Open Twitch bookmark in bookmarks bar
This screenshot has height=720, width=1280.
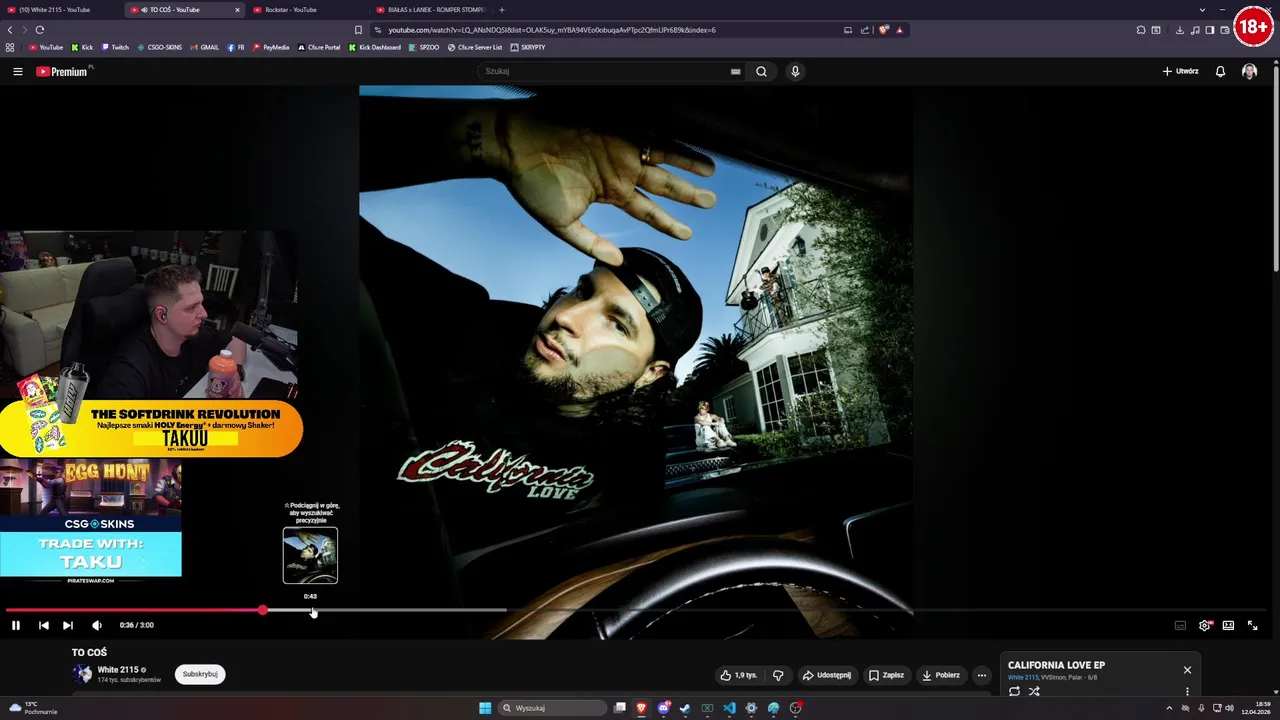pyautogui.click(x=115, y=47)
